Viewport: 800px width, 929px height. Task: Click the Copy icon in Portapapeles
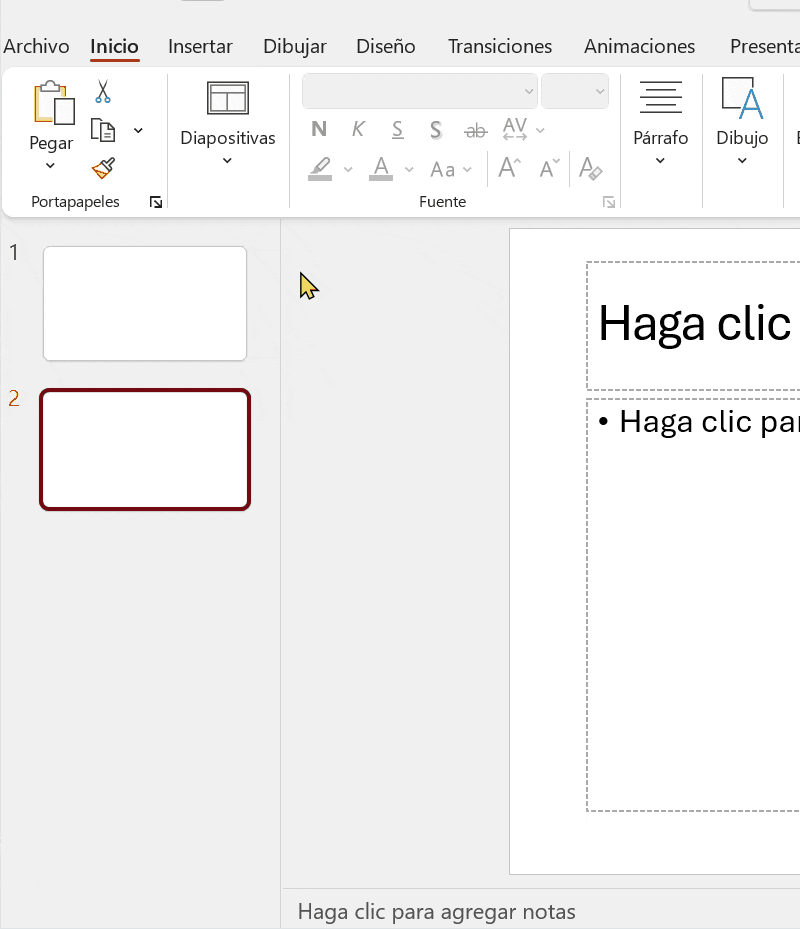coord(103,130)
